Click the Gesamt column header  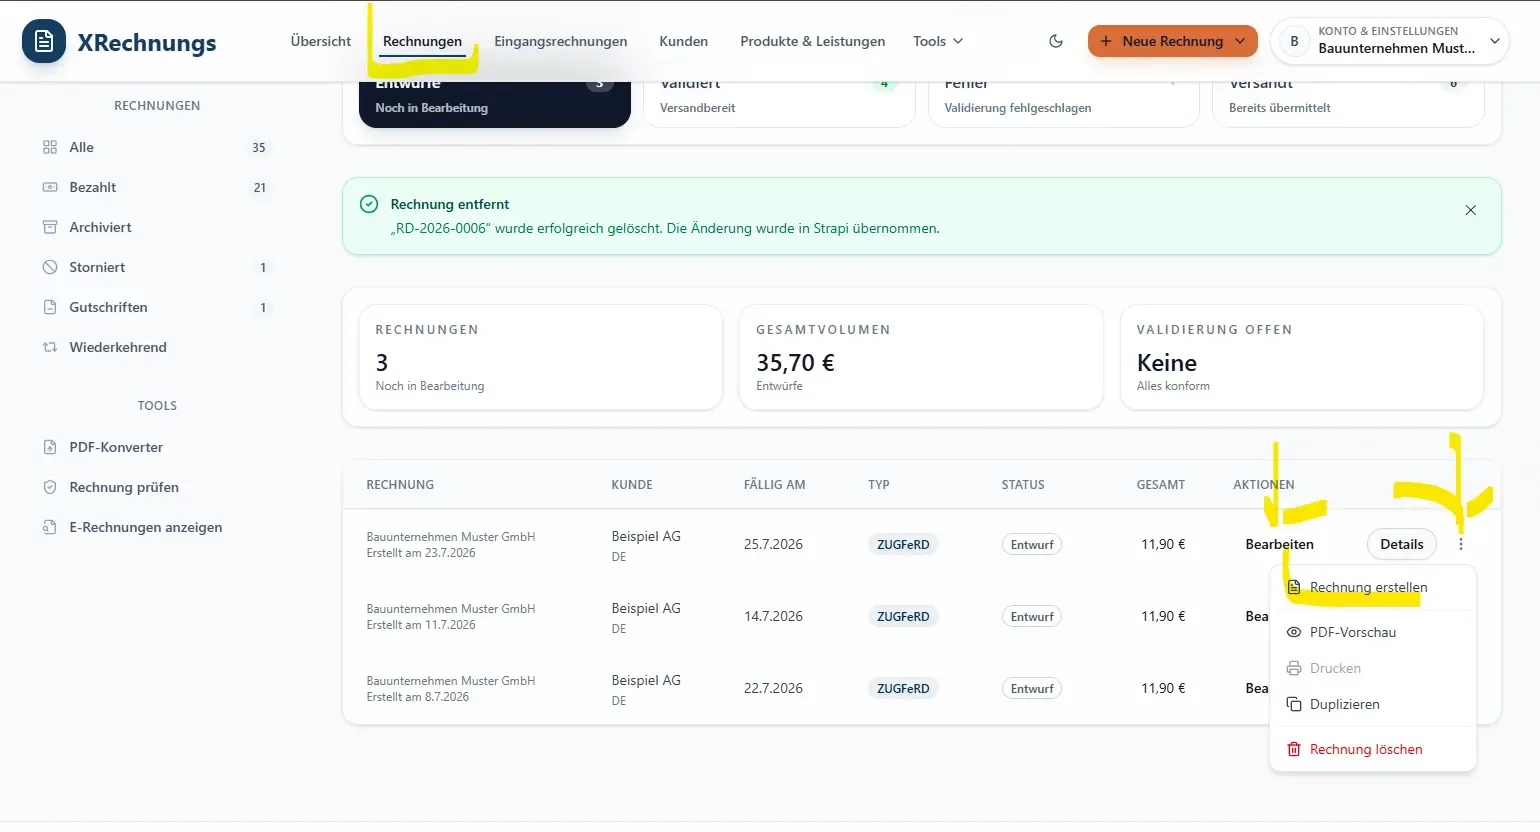(1160, 484)
